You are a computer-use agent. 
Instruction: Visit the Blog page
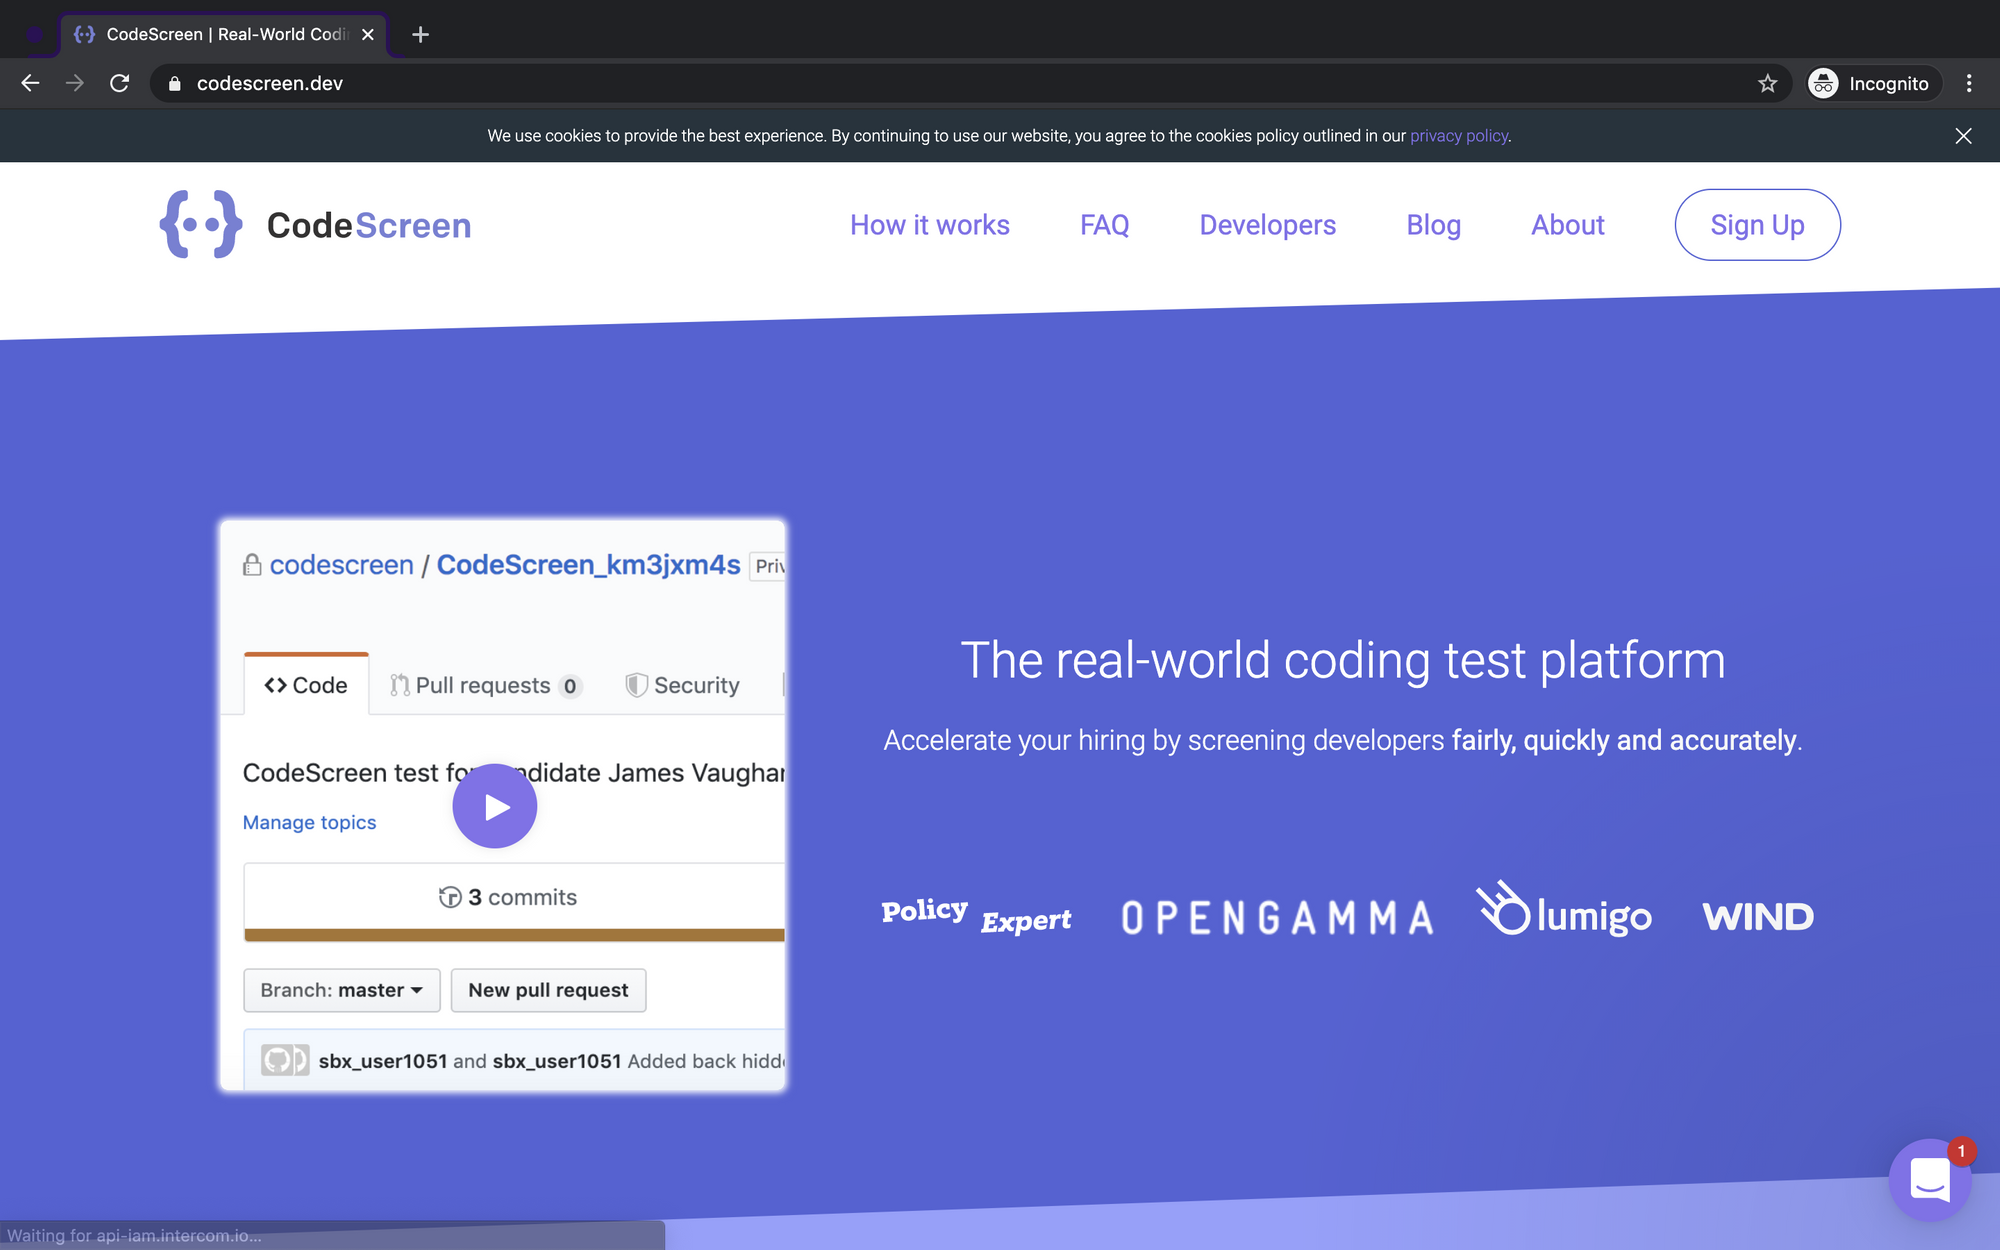pyautogui.click(x=1433, y=225)
